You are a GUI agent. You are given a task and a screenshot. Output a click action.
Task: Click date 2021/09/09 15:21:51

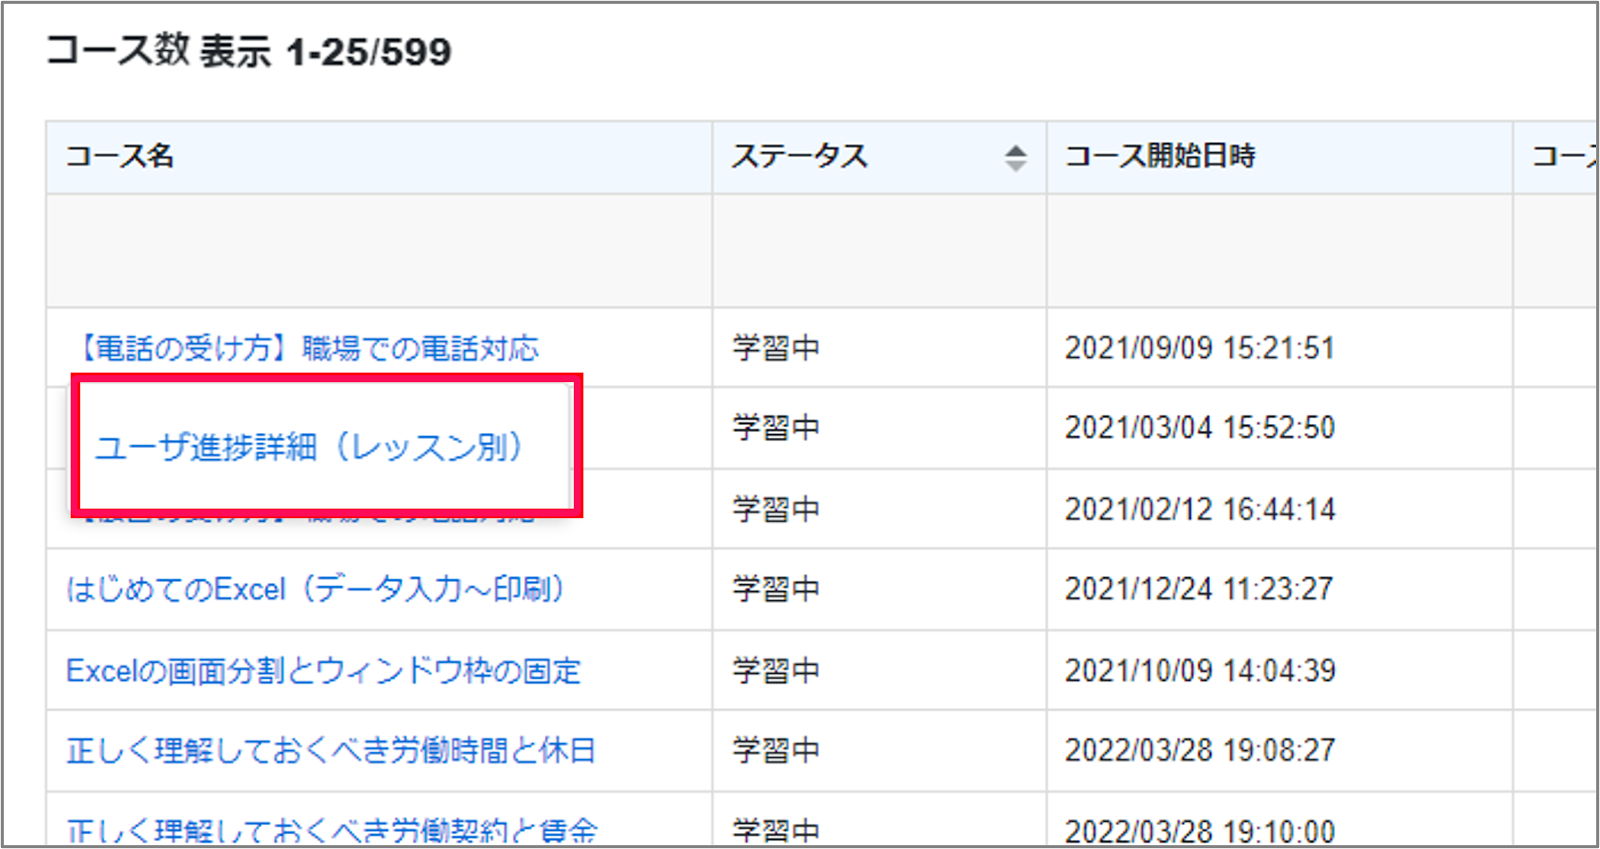[x=1200, y=348]
